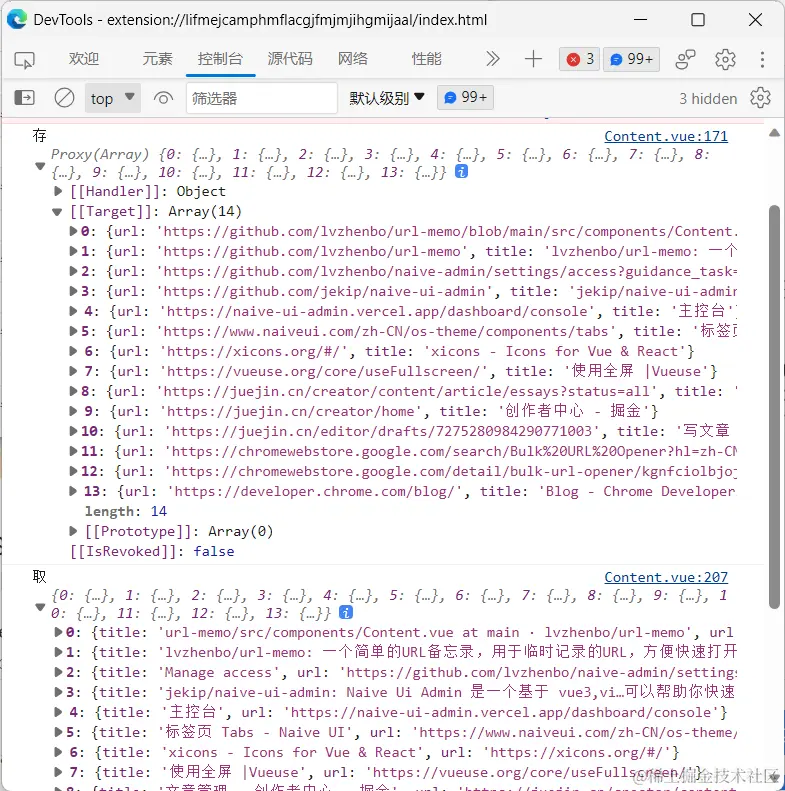Open the customize DevTools three-dot menu
The width and height of the screenshot is (785, 791).
(762, 60)
